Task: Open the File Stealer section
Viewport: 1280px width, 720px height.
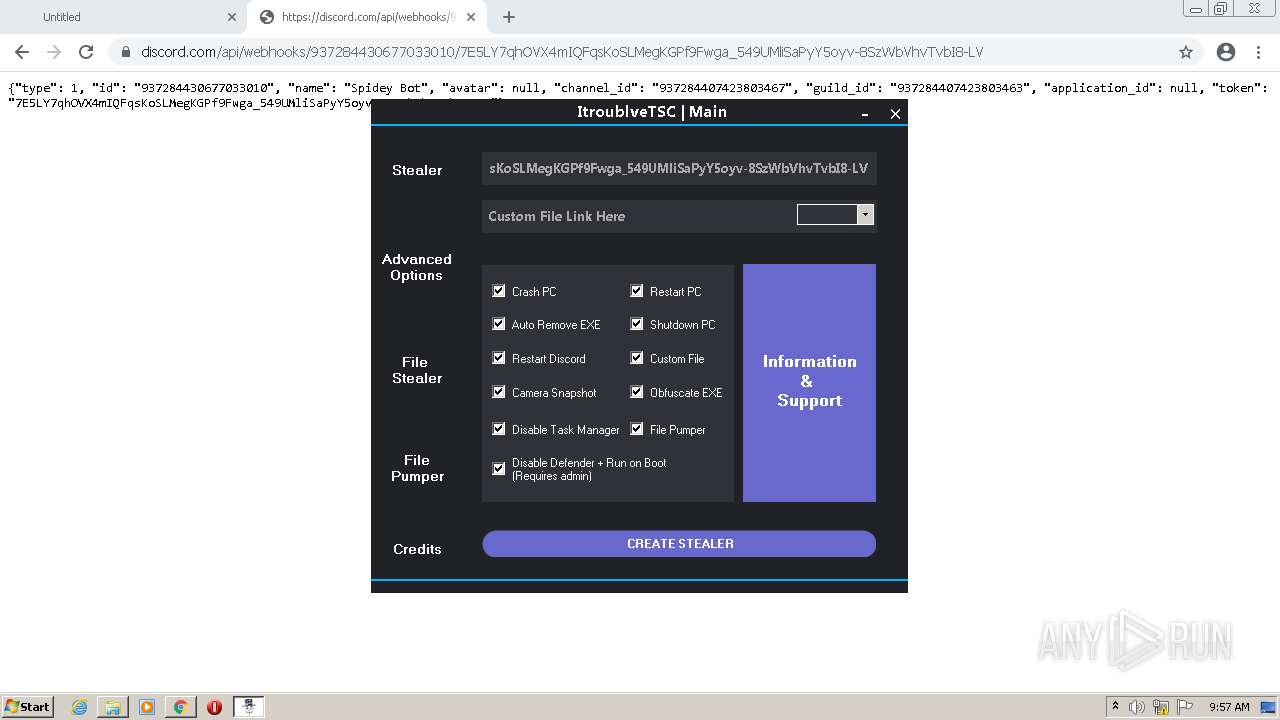Action: (417, 370)
